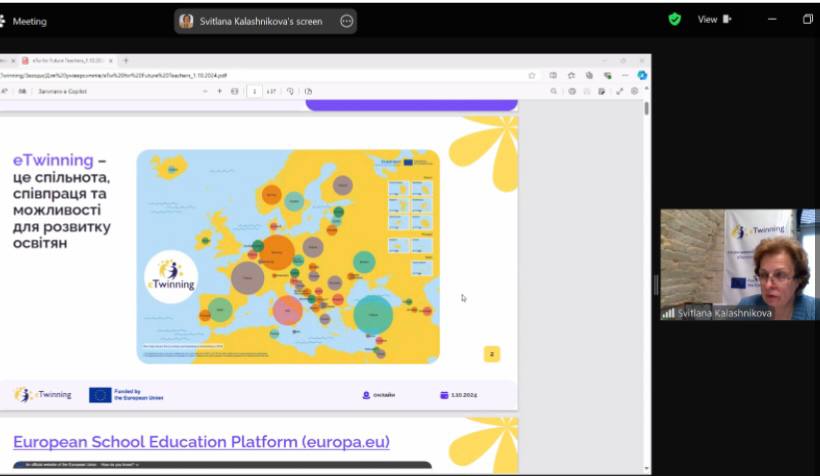The height and width of the screenshot is (476, 820).
Task: Open the View layout options
Action: click(x=714, y=19)
